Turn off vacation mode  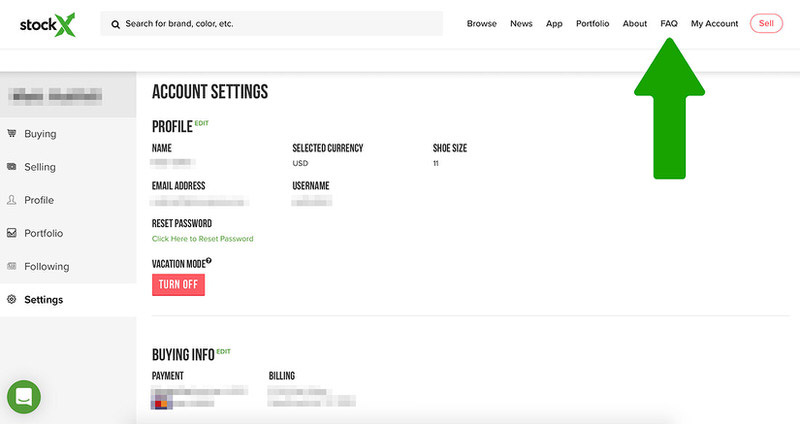(178, 285)
